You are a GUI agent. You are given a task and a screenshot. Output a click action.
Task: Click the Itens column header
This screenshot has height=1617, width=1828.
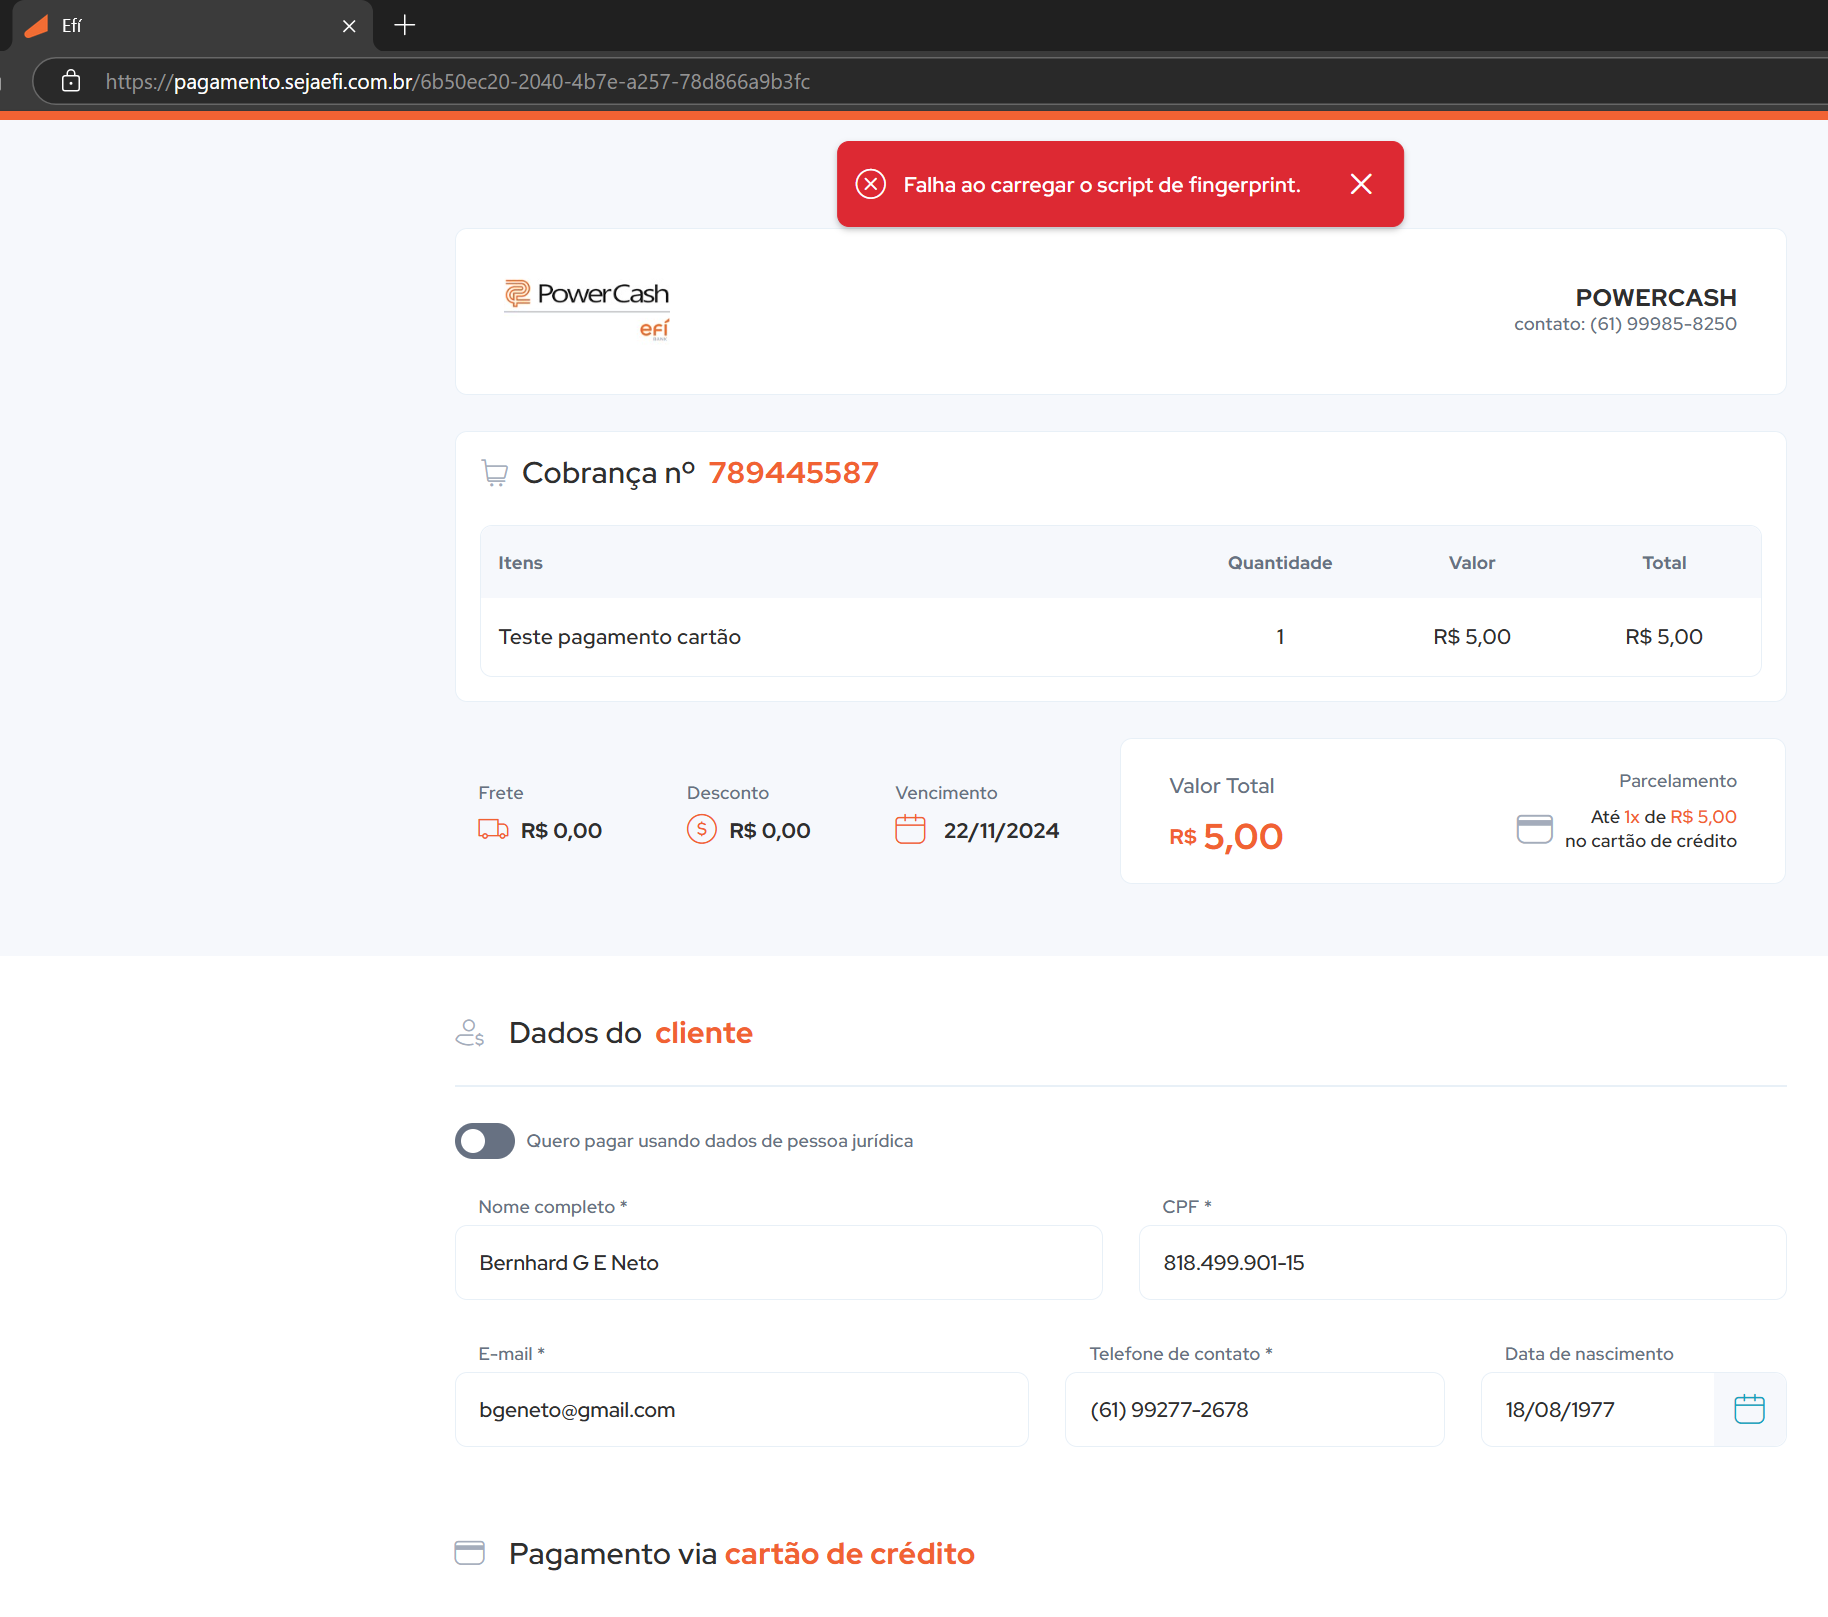click(520, 563)
